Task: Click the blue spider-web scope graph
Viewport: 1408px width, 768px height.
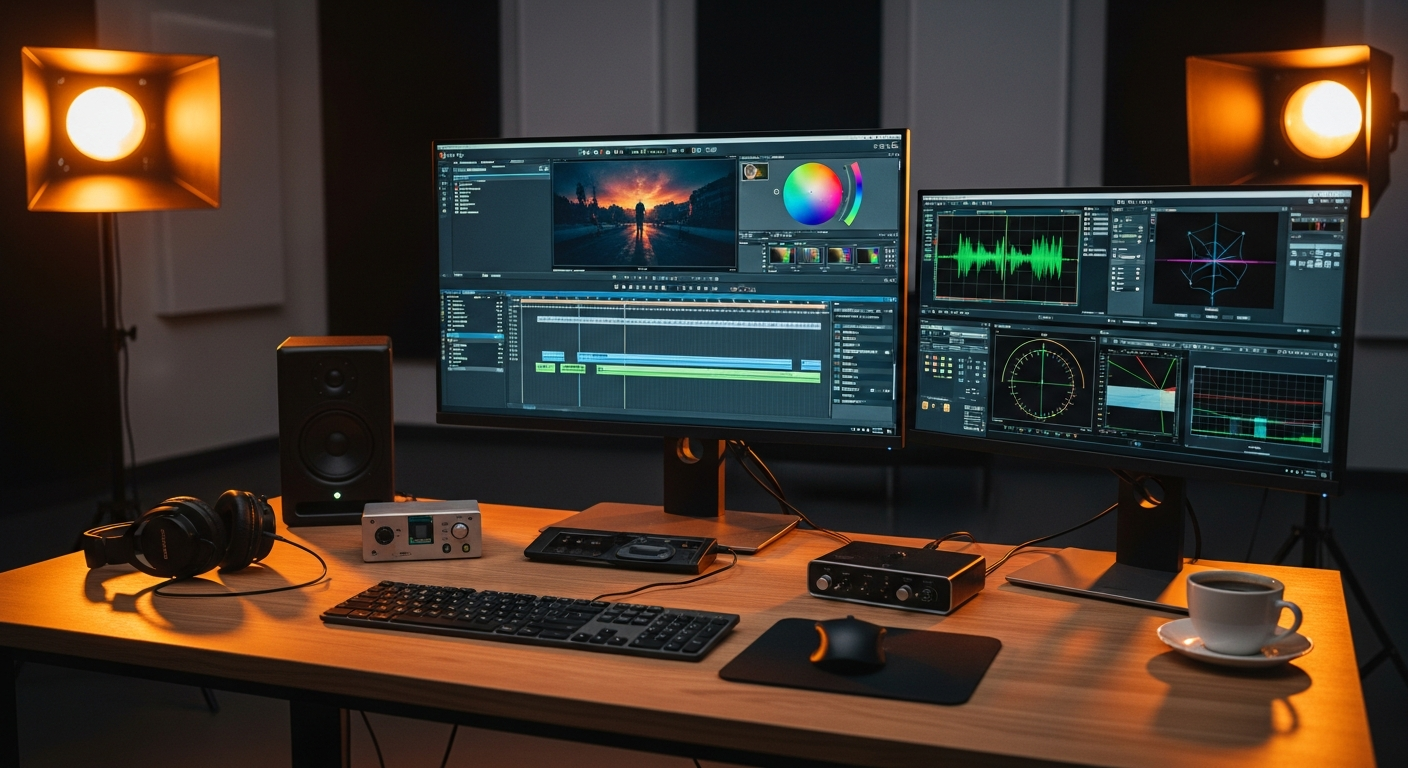Action: pos(1214,259)
